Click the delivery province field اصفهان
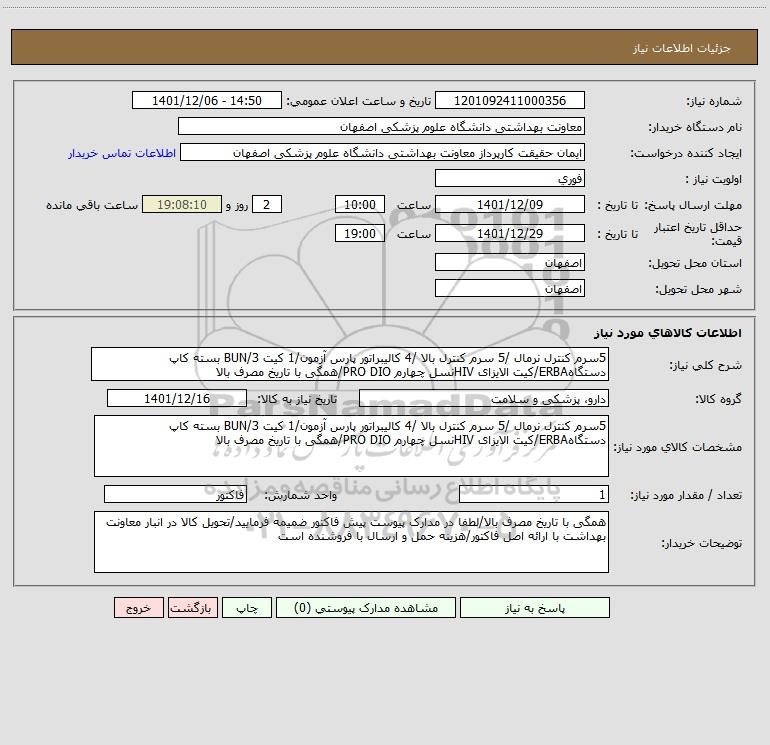This screenshot has height=745, width=770. point(510,262)
